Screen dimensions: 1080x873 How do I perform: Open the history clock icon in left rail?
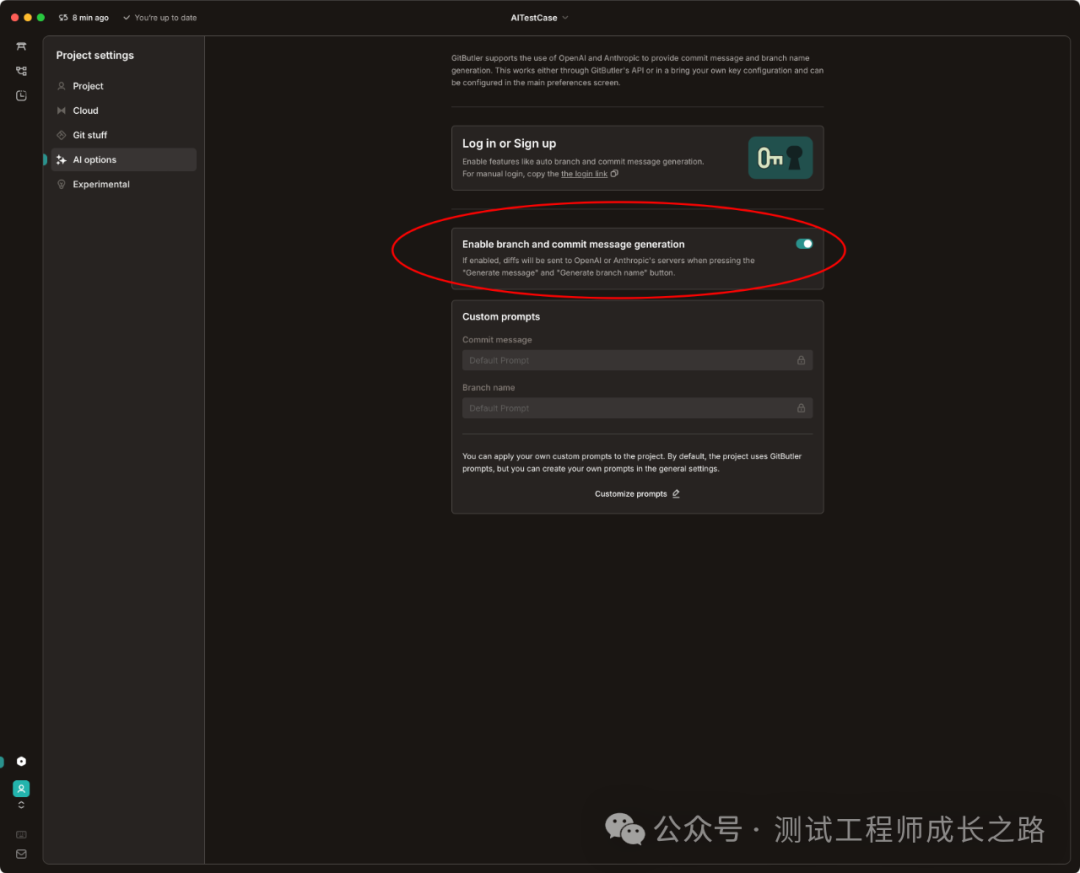(x=21, y=96)
